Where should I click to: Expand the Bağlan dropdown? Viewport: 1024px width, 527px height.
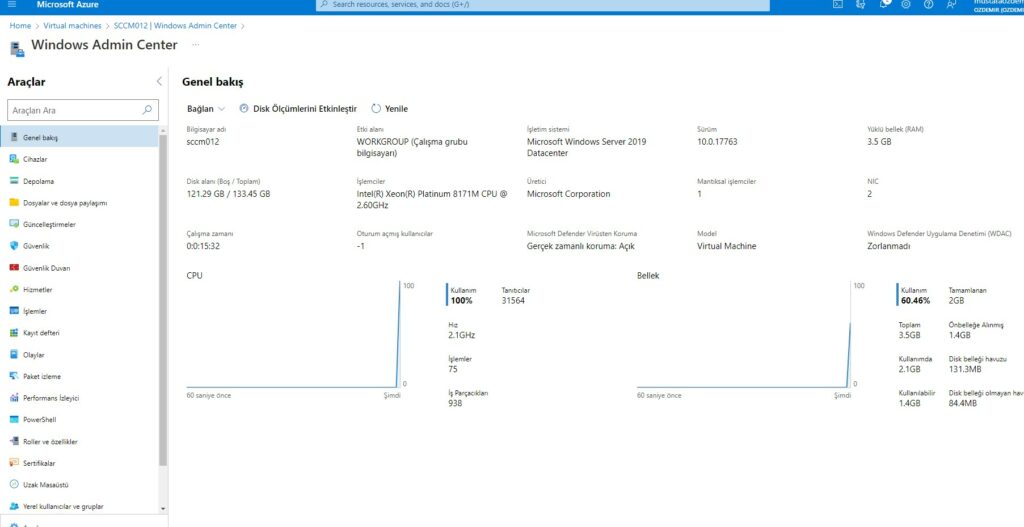[x=206, y=109]
